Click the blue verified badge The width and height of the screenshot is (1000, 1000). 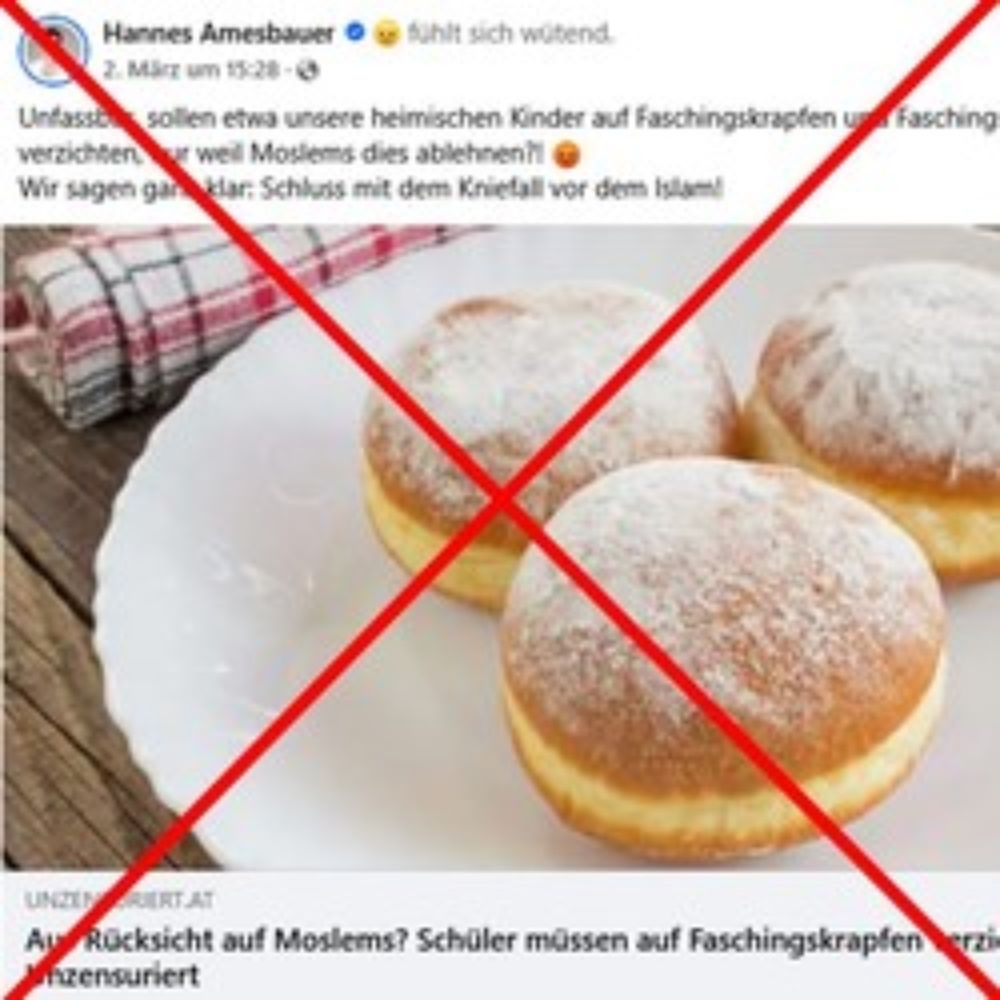coord(355,32)
